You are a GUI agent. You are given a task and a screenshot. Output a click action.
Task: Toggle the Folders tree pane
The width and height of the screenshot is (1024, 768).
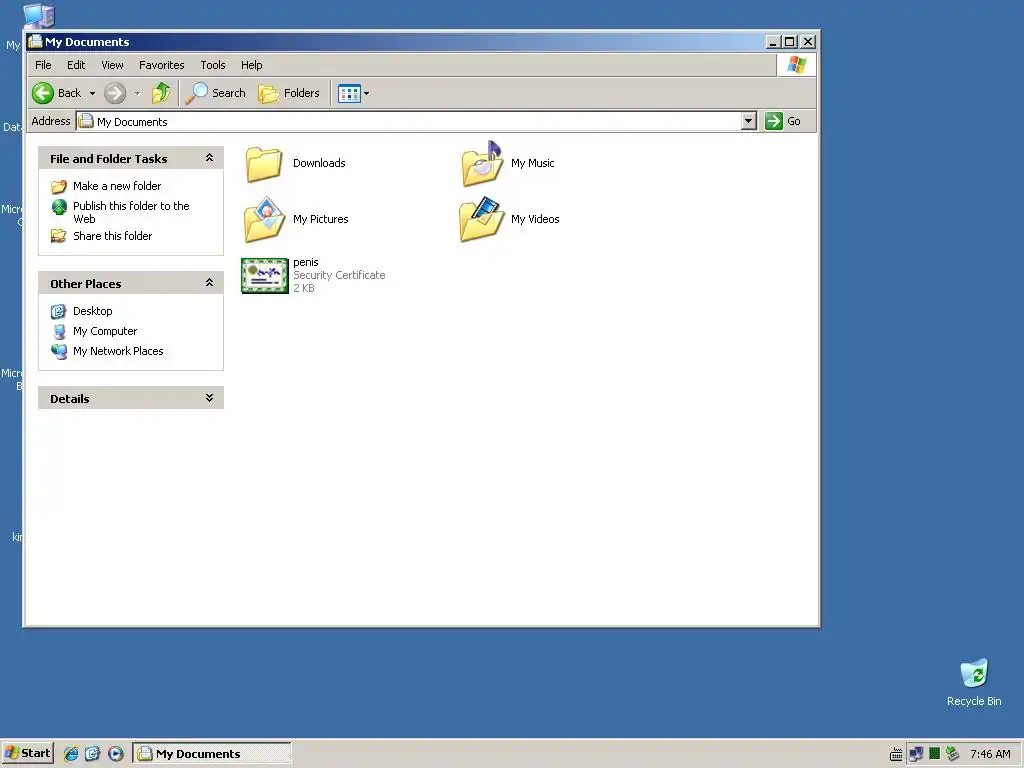[x=289, y=93]
